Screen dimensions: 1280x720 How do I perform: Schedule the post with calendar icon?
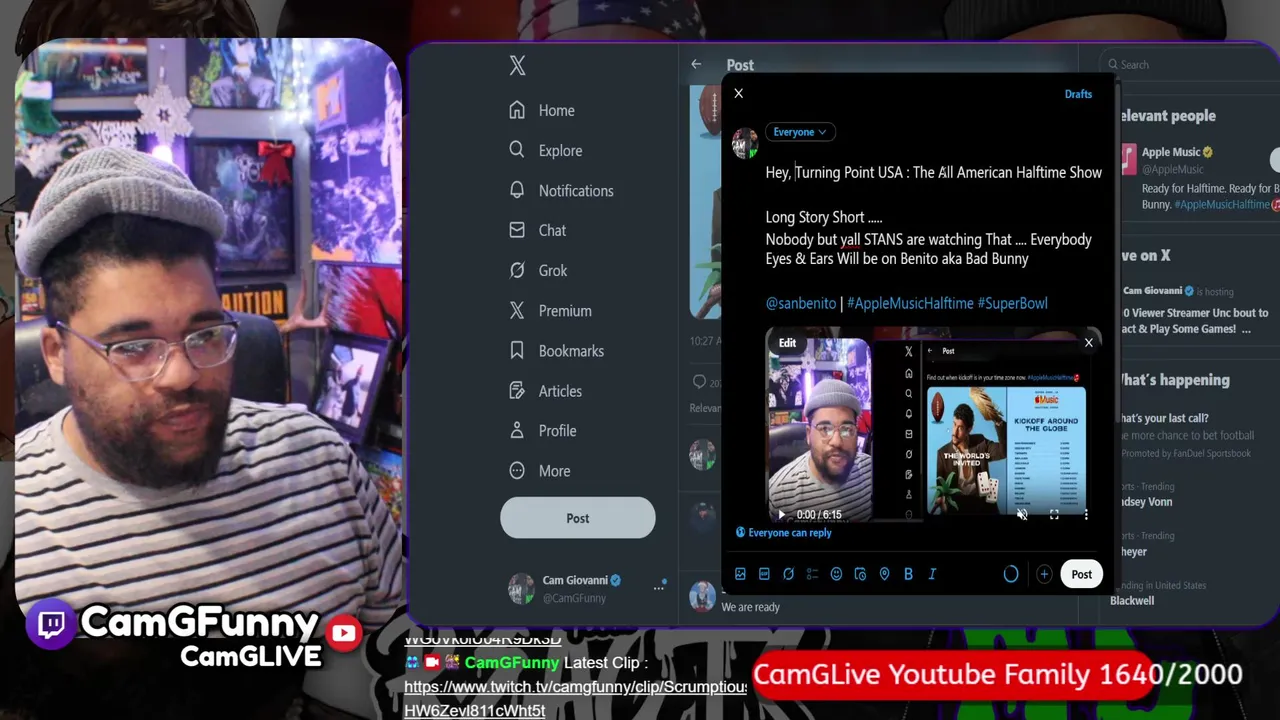coord(860,574)
